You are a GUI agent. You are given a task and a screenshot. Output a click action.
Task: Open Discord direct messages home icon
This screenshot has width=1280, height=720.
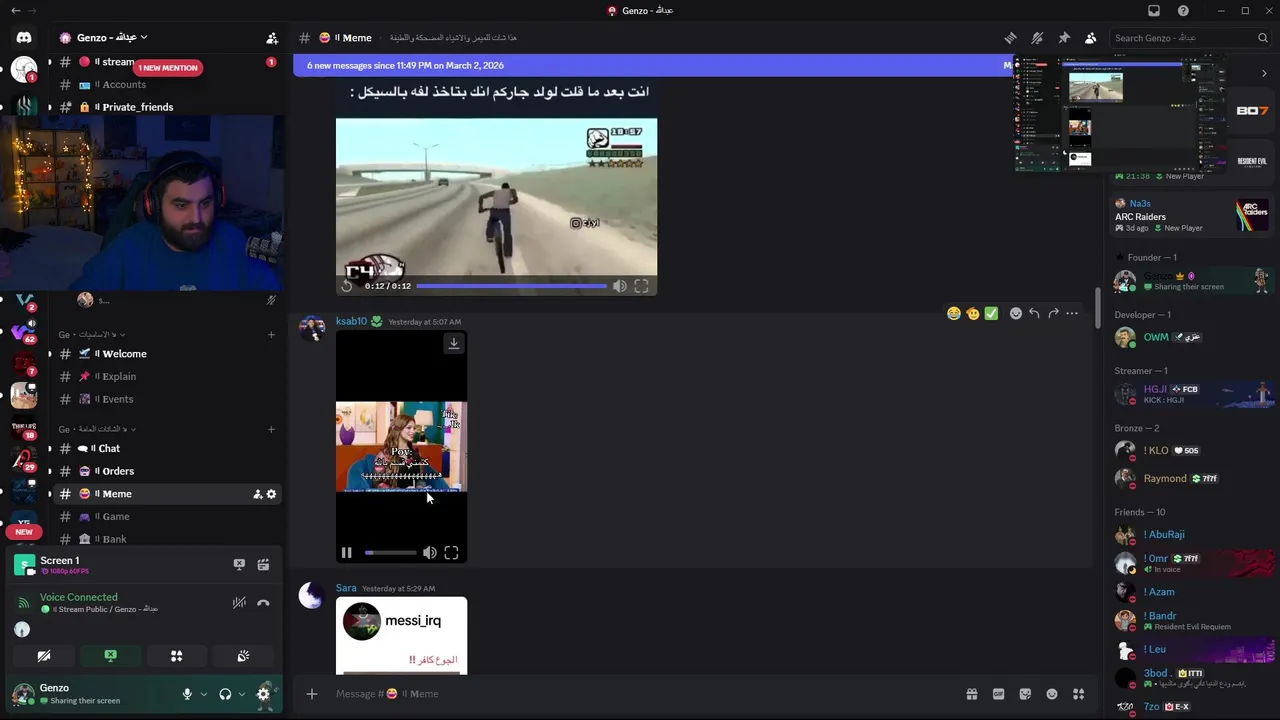point(24,37)
